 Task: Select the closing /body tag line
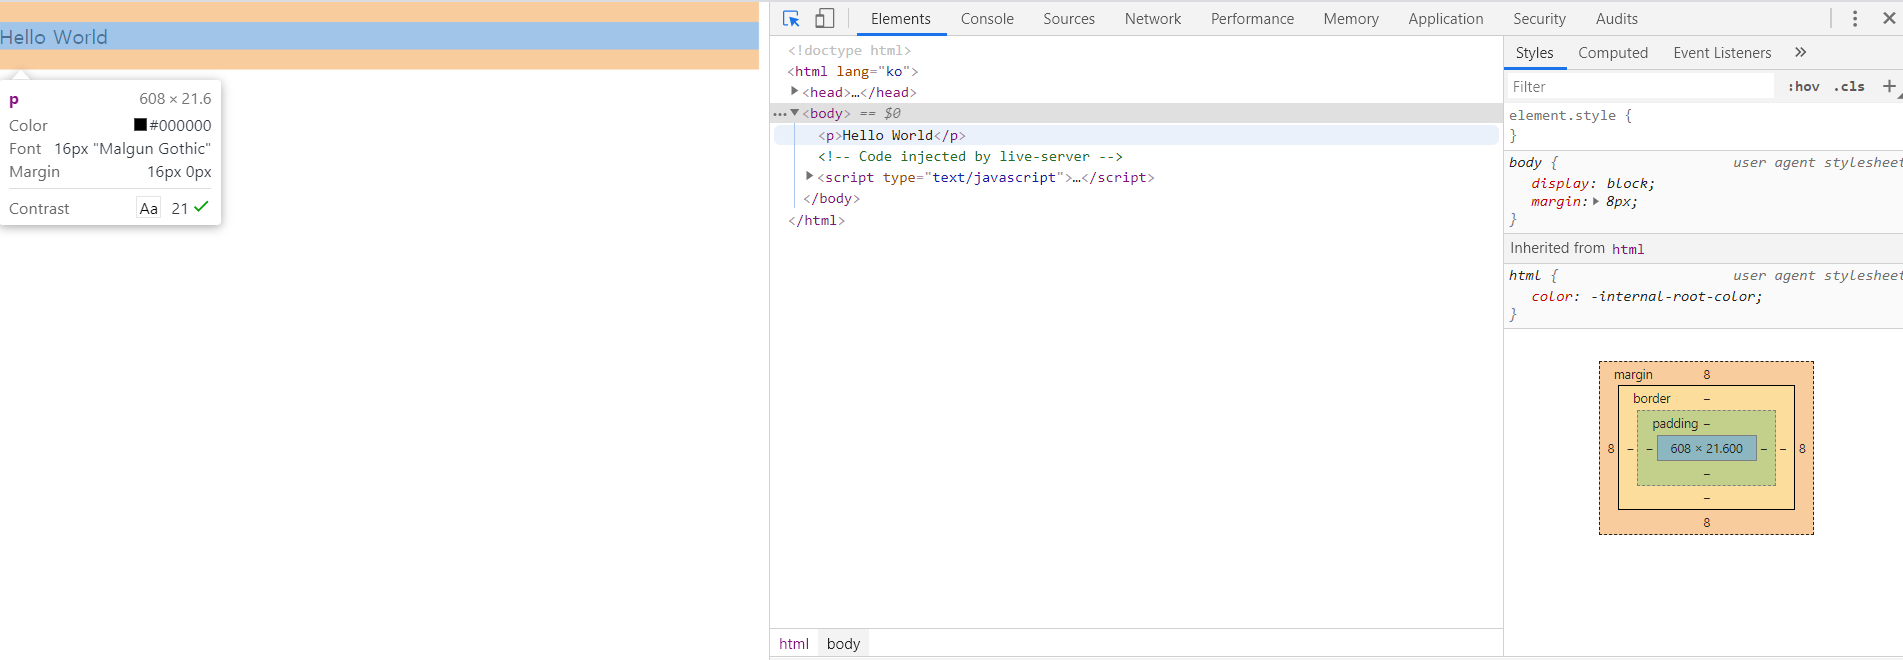(x=831, y=198)
